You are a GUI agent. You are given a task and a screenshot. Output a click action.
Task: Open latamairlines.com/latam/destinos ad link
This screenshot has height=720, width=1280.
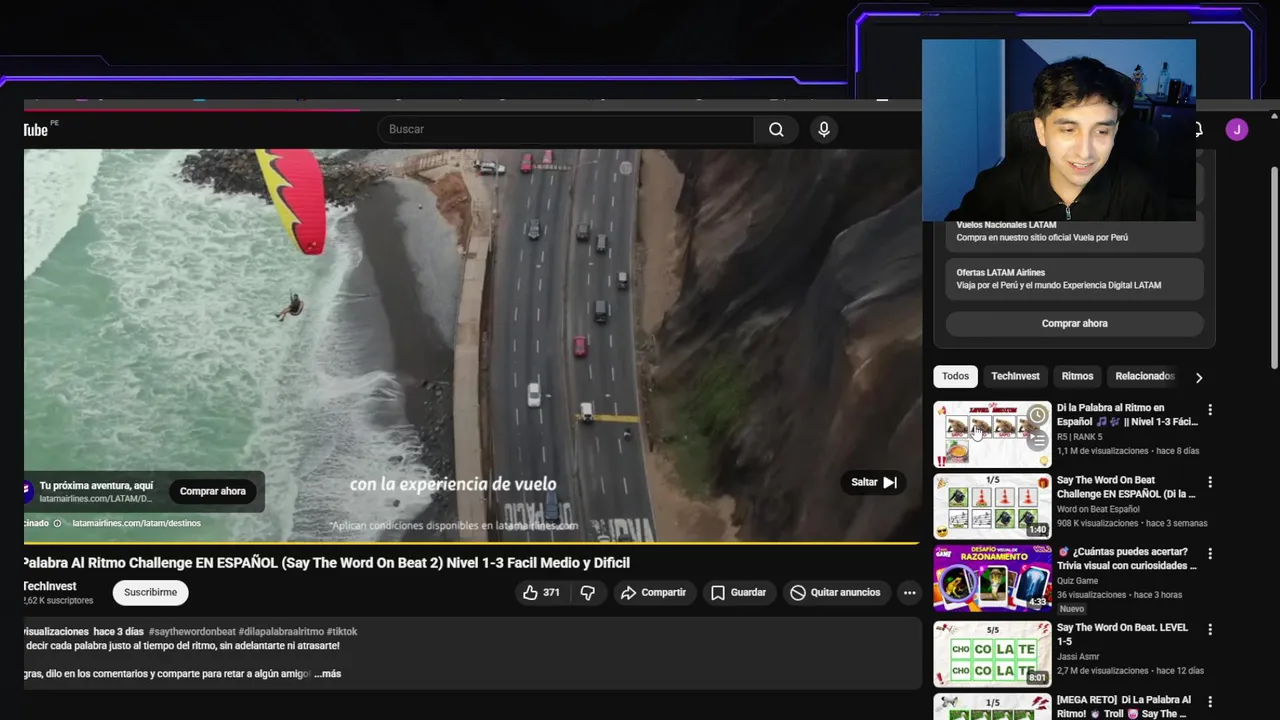coord(136,523)
